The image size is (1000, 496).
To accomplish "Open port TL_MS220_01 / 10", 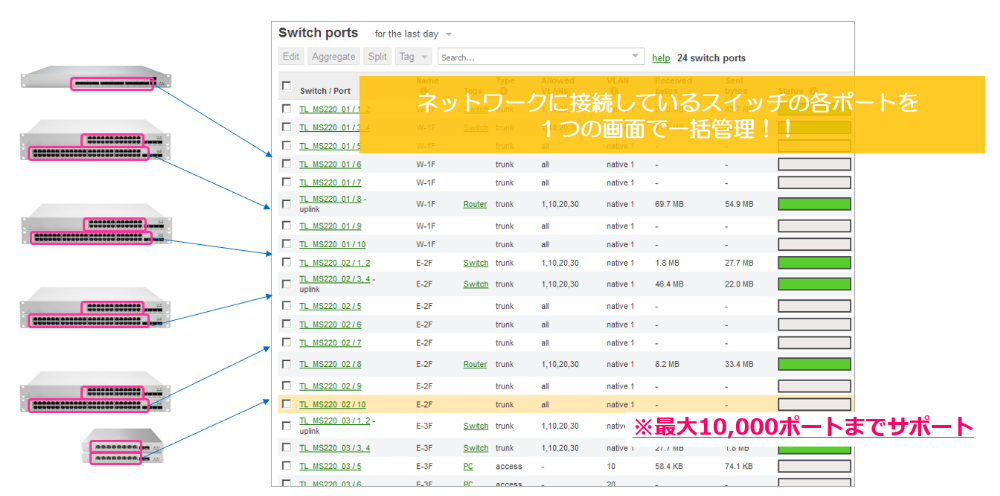I will [x=332, y=244].
